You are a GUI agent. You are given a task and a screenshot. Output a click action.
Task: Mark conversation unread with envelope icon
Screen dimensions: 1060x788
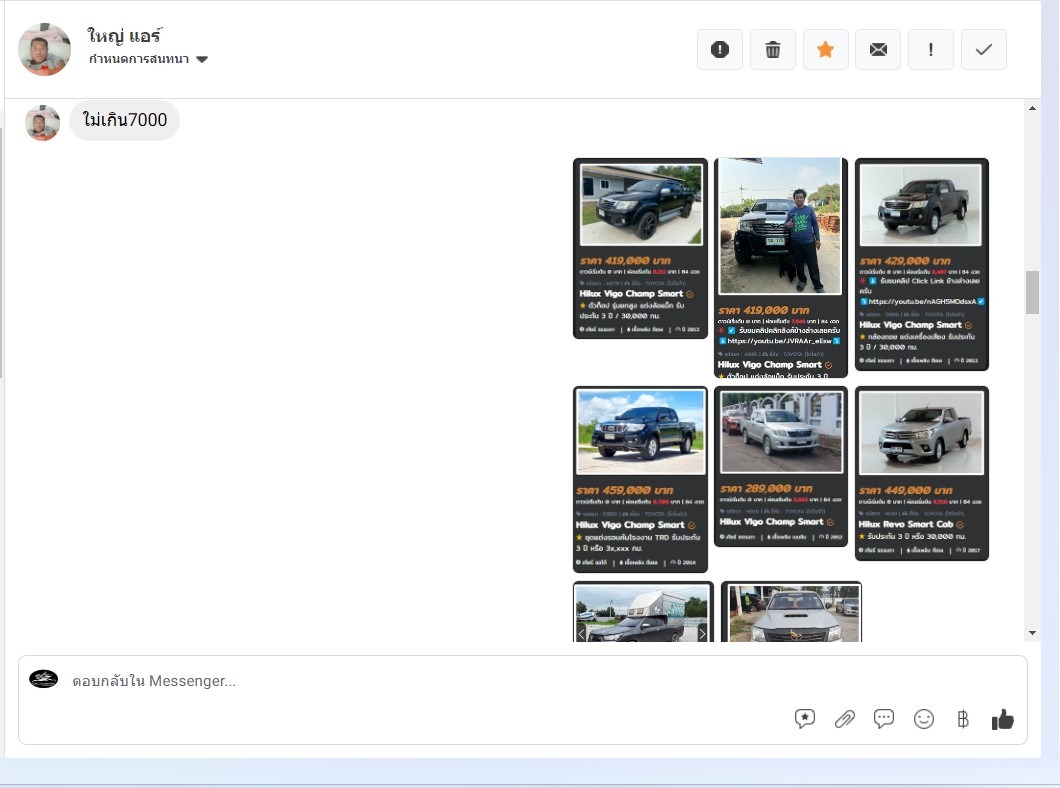pyautogui.click(x=878, y=50)
